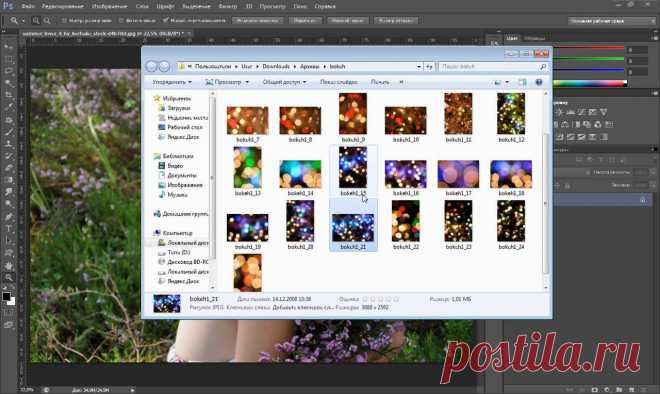The image size is (660, 394).
Task: Click the Zoom tool in left toolbar
Action: pyautogui.click(x=8, y=277)
